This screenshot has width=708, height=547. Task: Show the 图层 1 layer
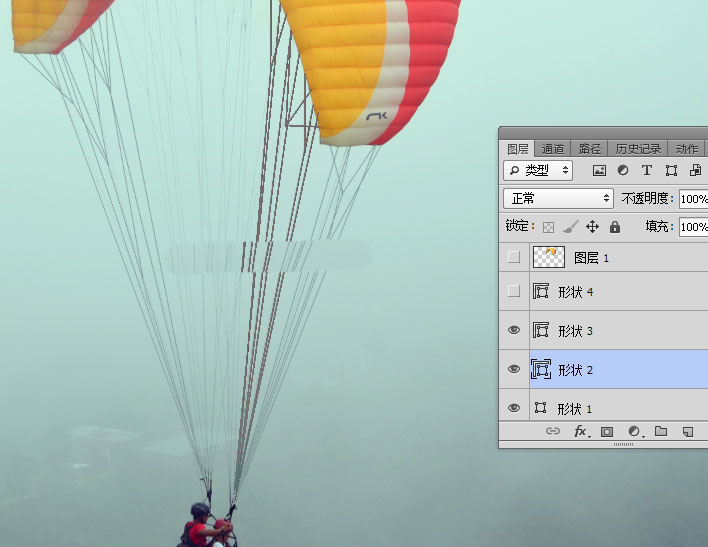514,257
